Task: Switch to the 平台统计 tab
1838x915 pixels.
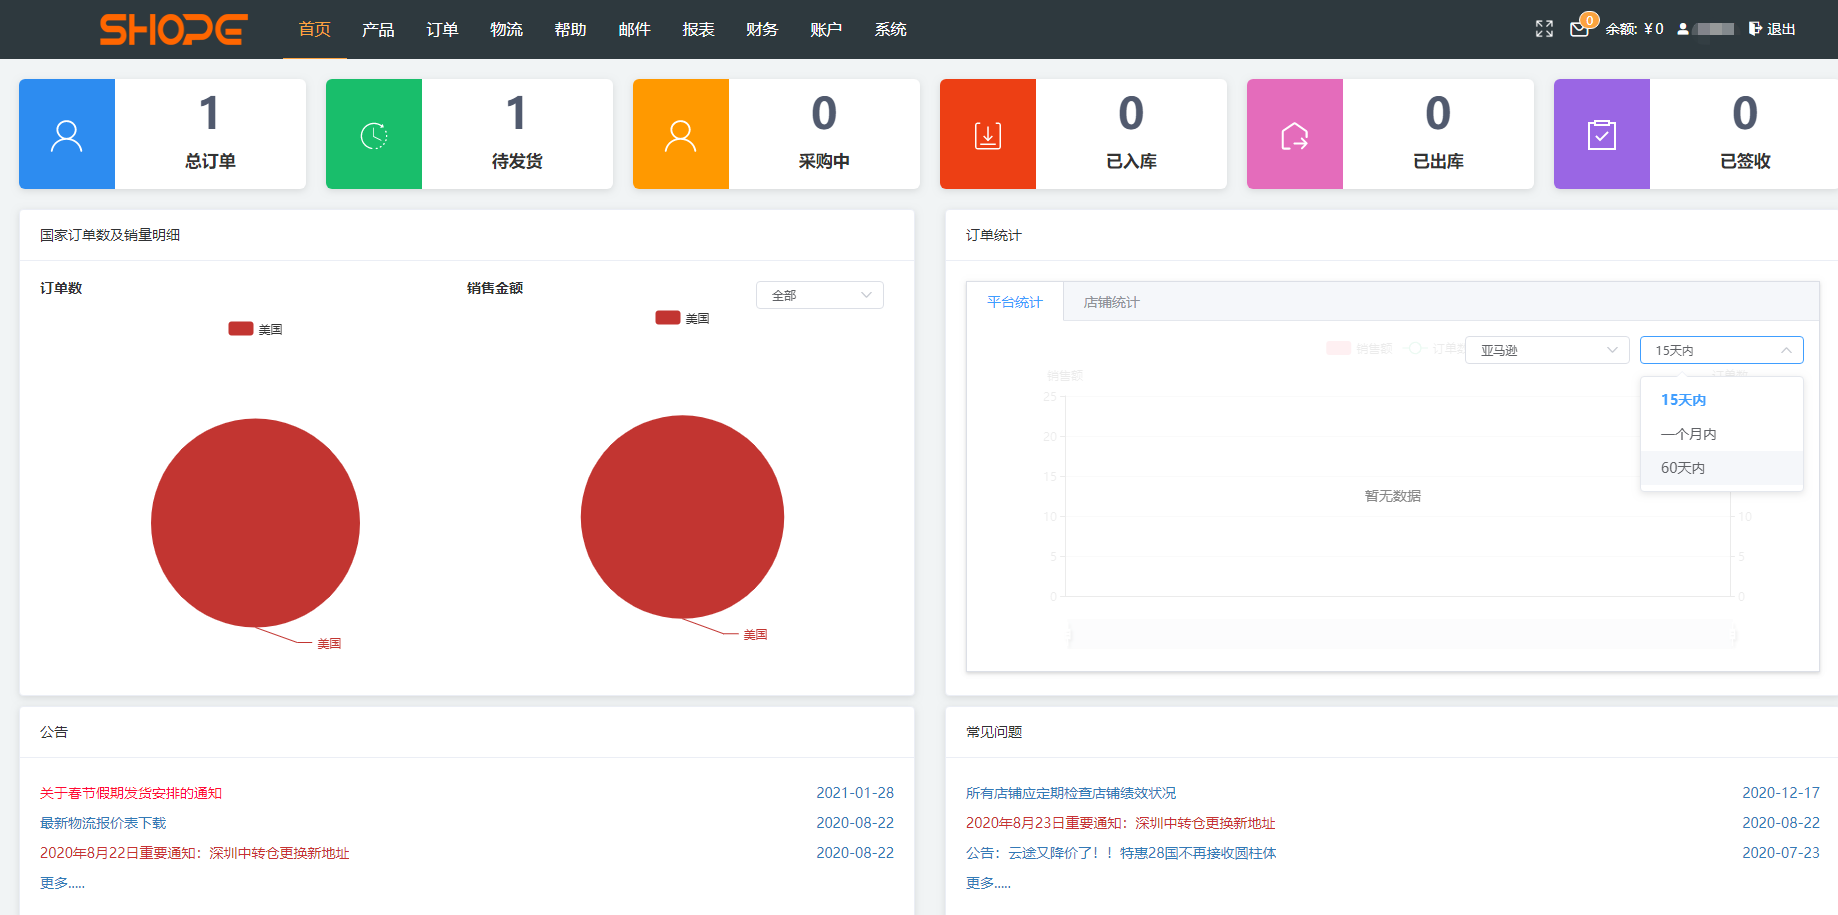Action: (x=1014, y=302)
